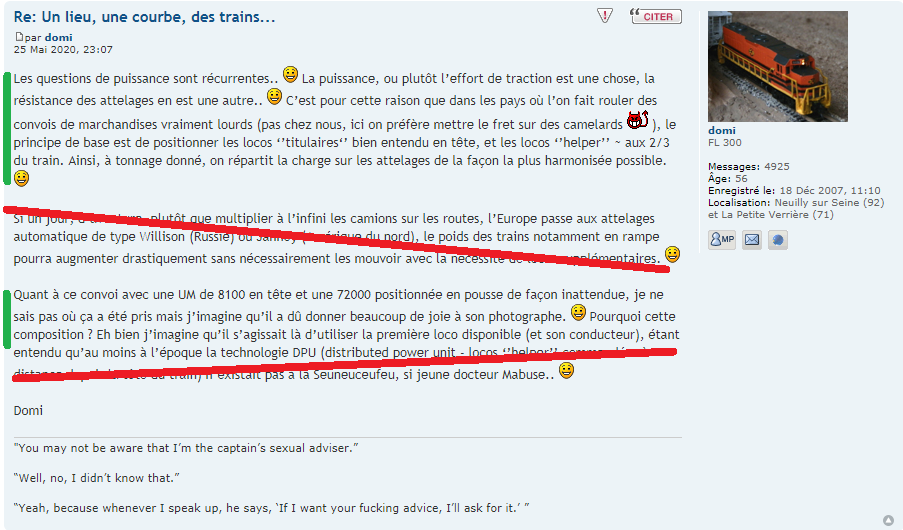Click the smiley after 'est une autre..'
The width and height of the screenshot is (903, 530).
pyautogui.click(x=275, y=96)
